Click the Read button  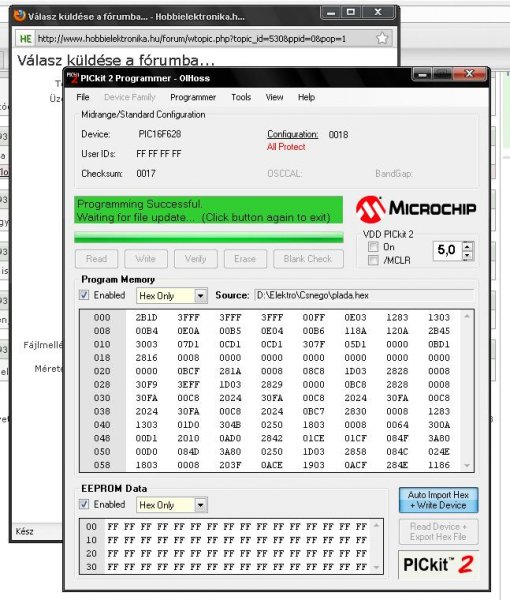[x=96, y=259]
